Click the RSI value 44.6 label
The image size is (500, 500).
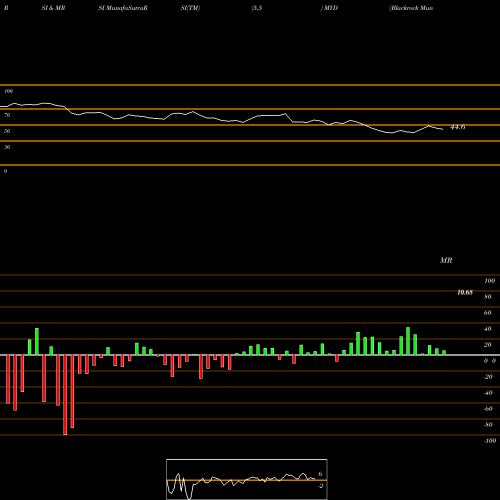[457, 127]
